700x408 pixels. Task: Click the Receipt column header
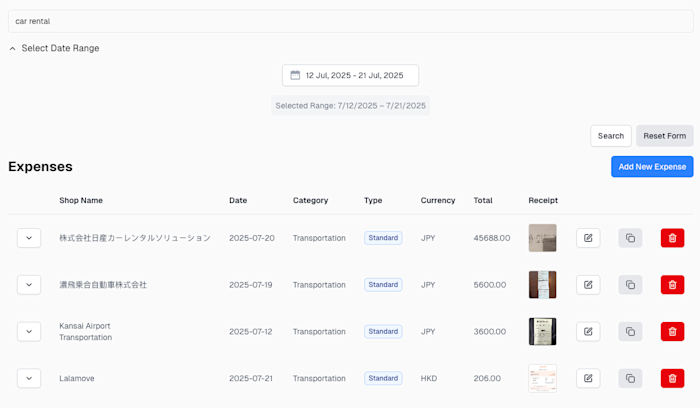click(x=543, y=200)
